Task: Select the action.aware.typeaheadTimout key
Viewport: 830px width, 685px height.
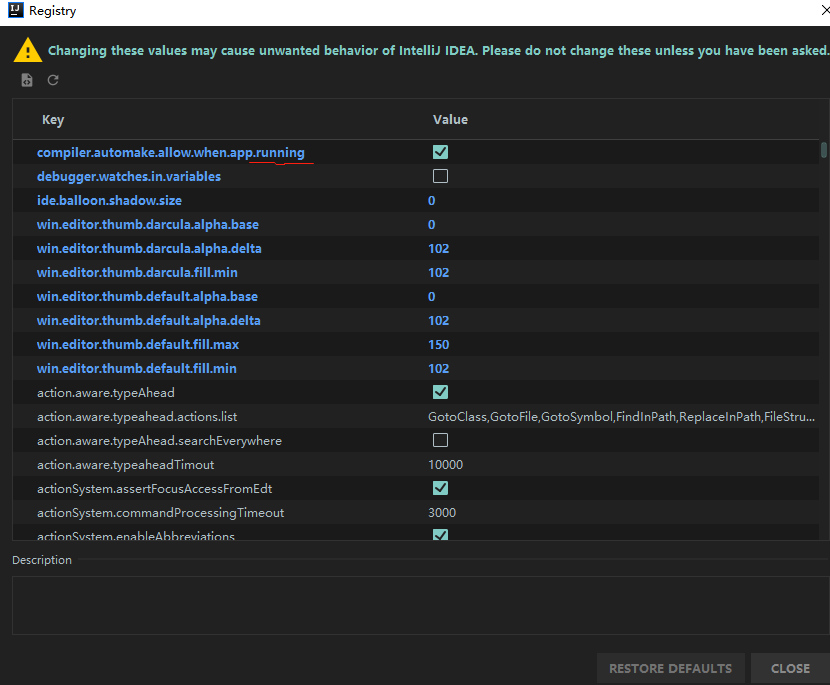Action: click(125, 465)
